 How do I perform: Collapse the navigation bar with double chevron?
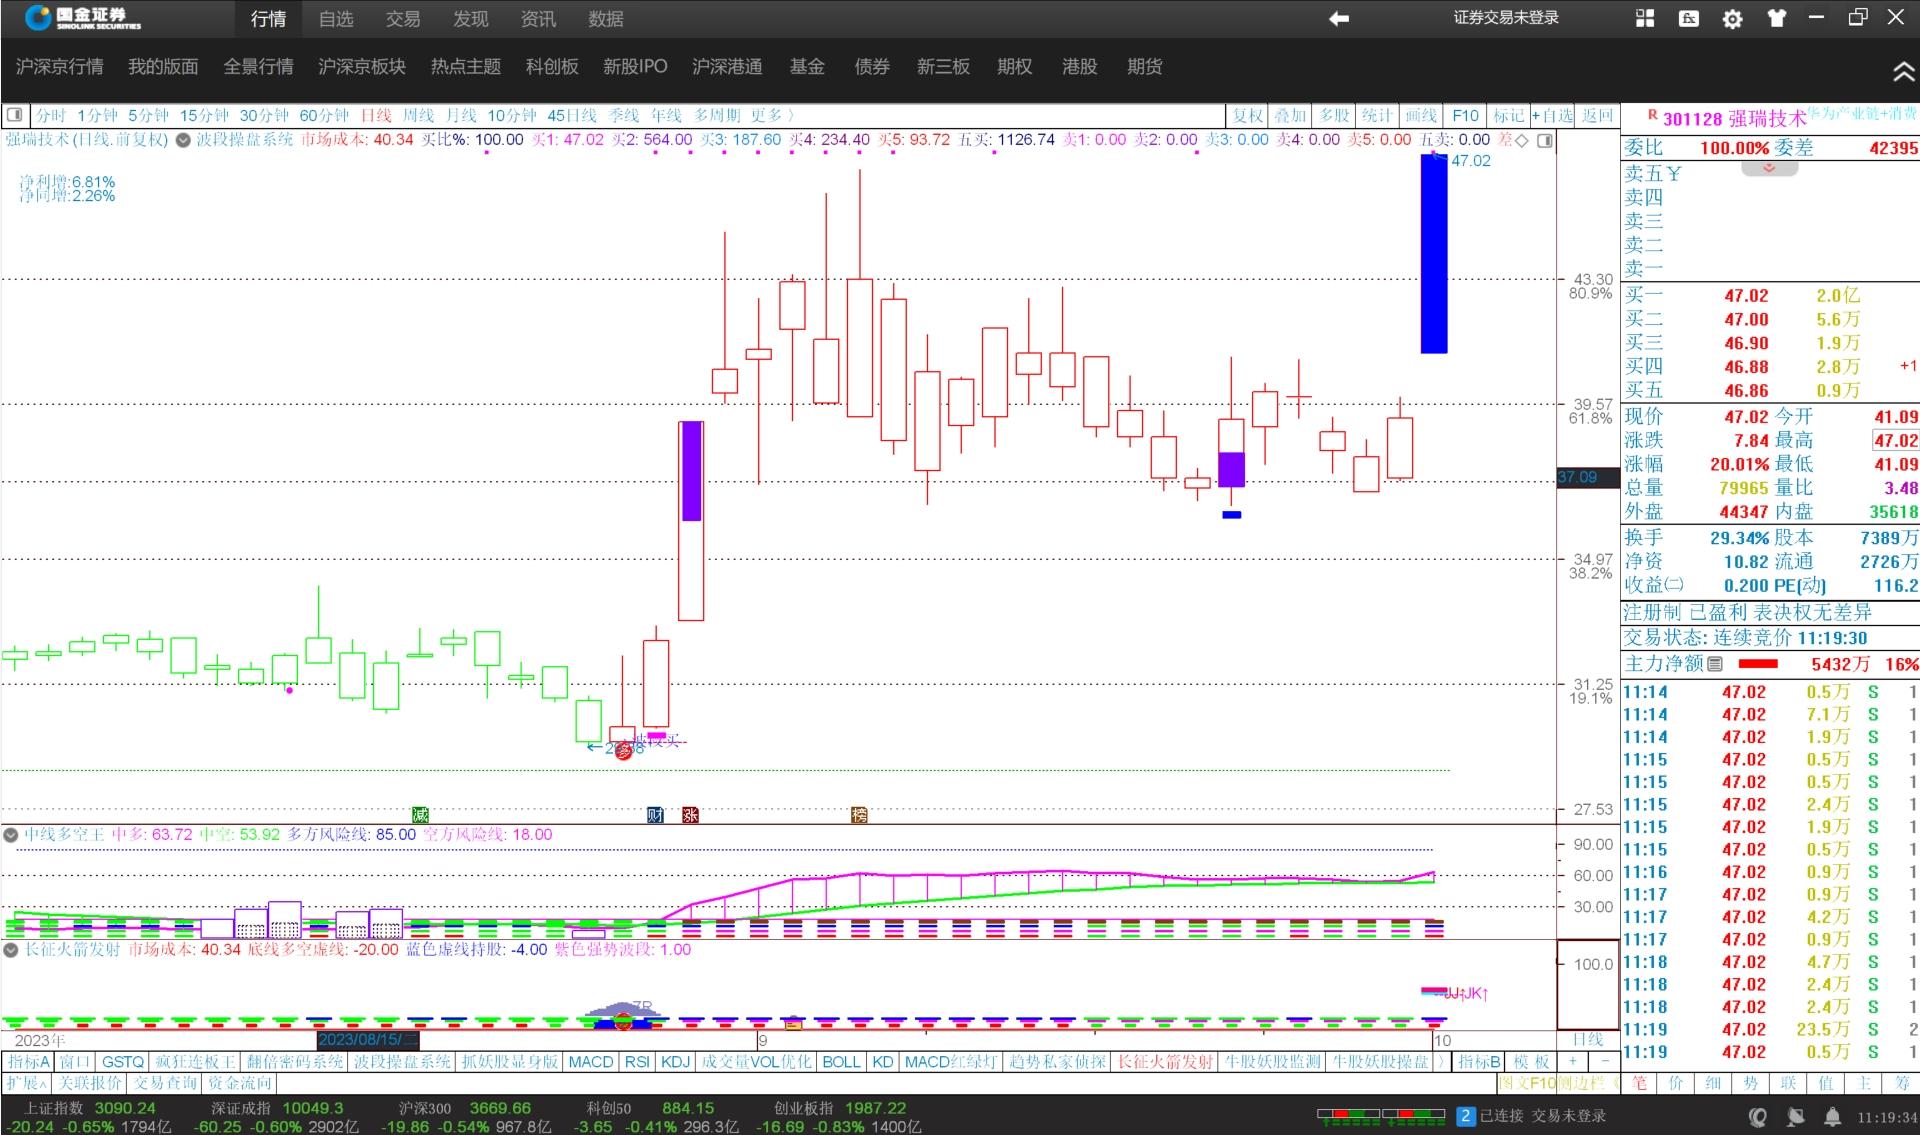(1903, 71)
